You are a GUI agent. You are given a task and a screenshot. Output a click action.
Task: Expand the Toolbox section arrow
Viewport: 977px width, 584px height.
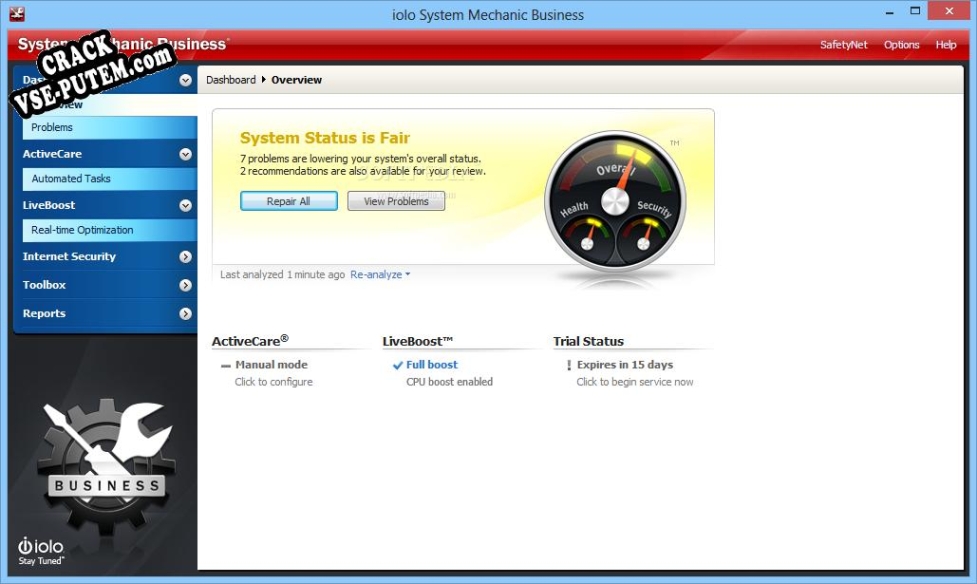click(x=185, y=285)
